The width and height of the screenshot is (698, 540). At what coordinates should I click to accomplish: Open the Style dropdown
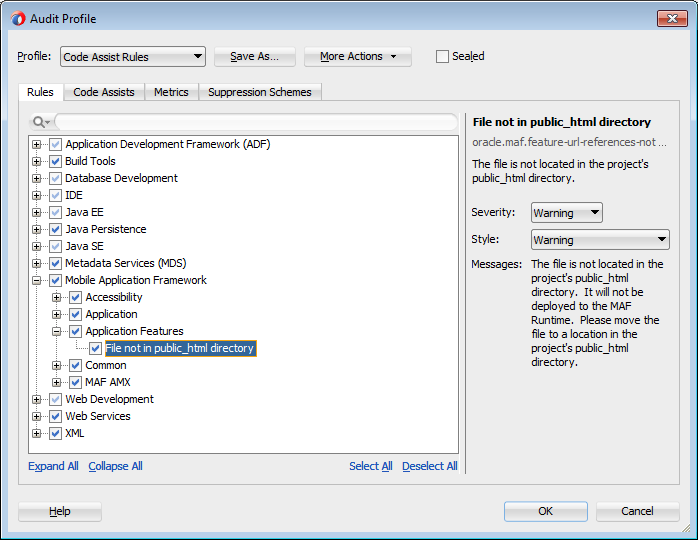tap(600, 240)
